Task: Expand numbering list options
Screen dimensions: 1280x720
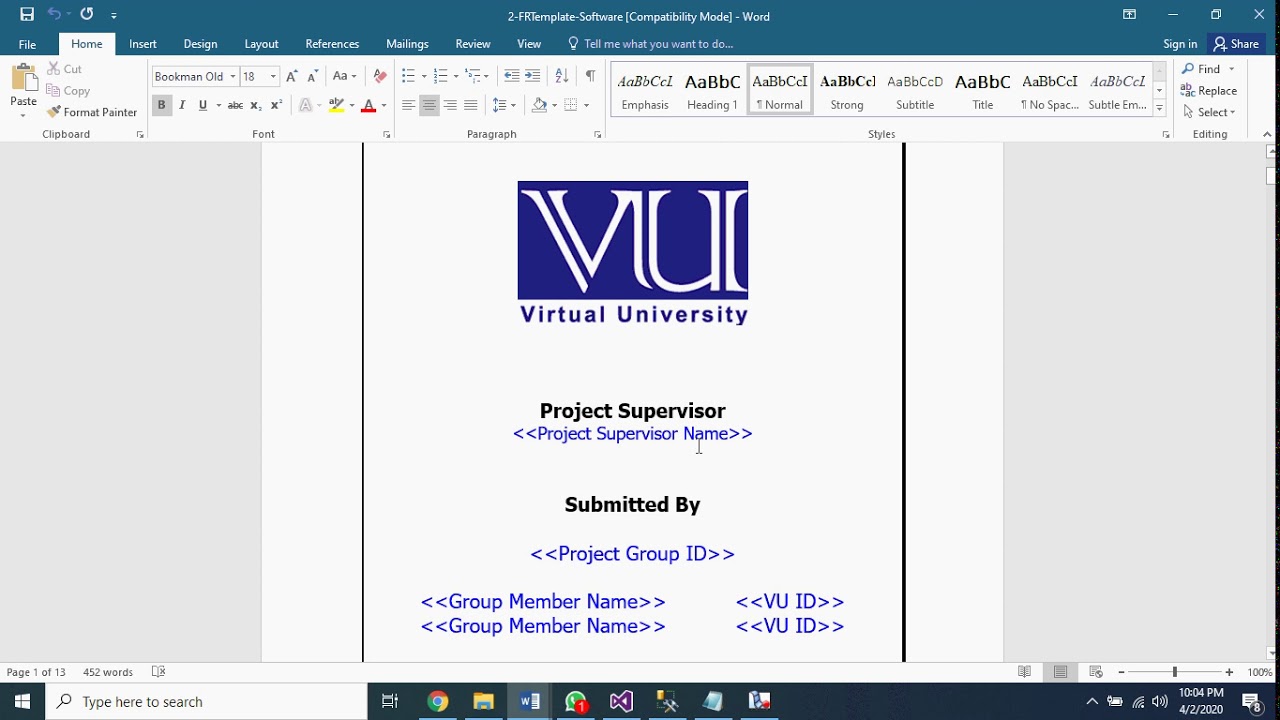Action: point(456,76)
